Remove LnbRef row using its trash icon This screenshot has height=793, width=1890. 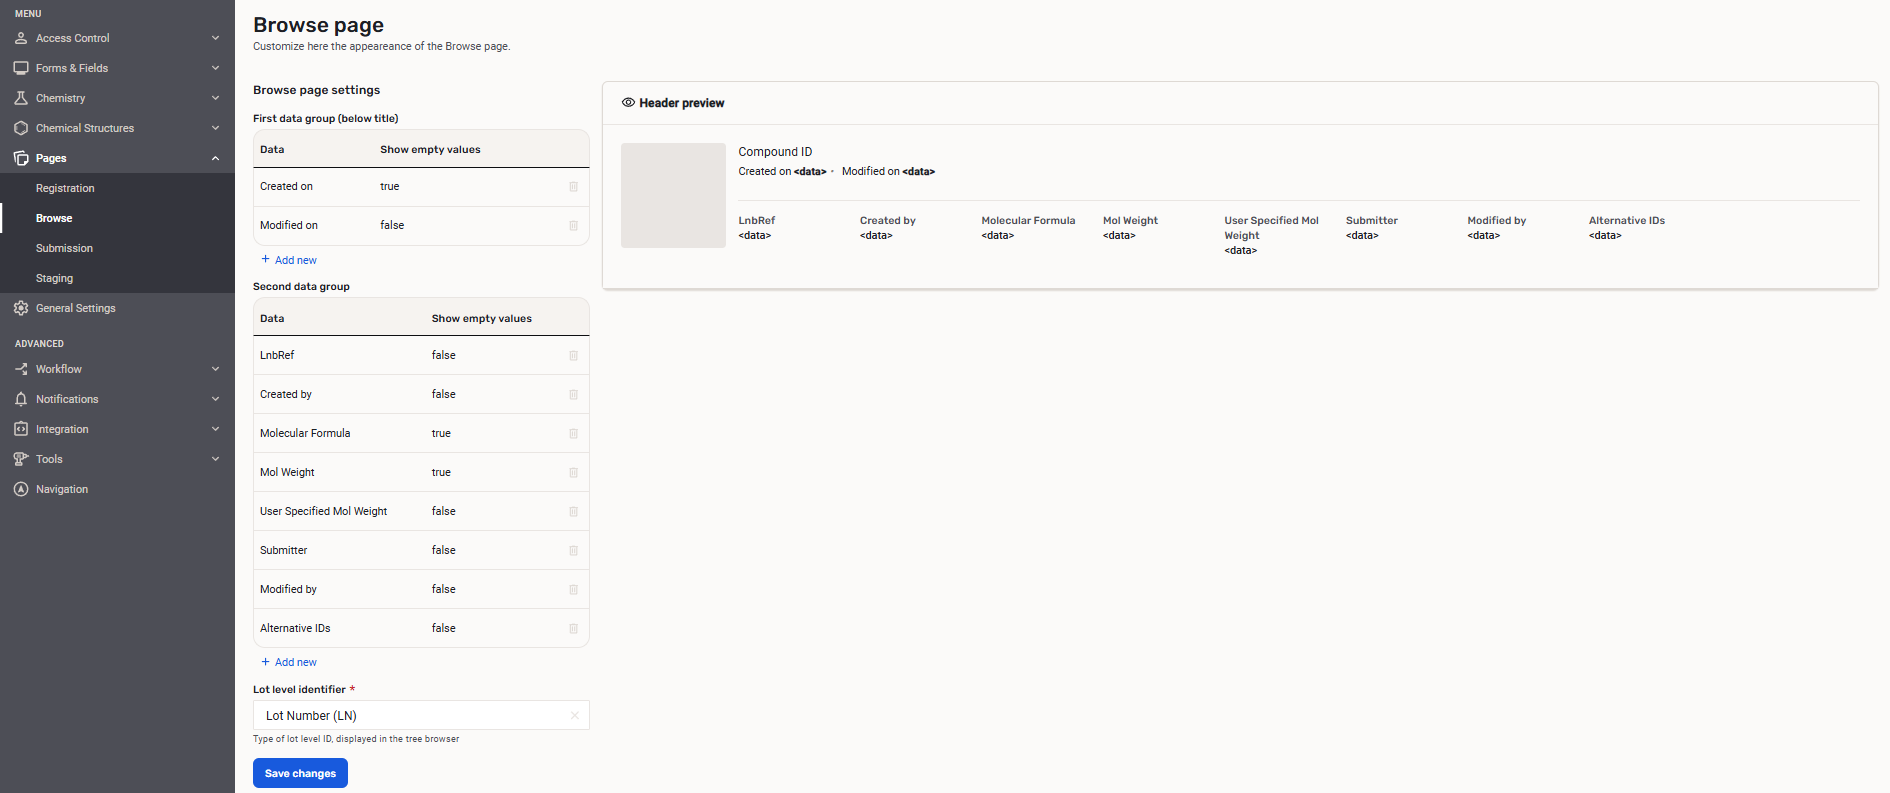click(573, 356)
